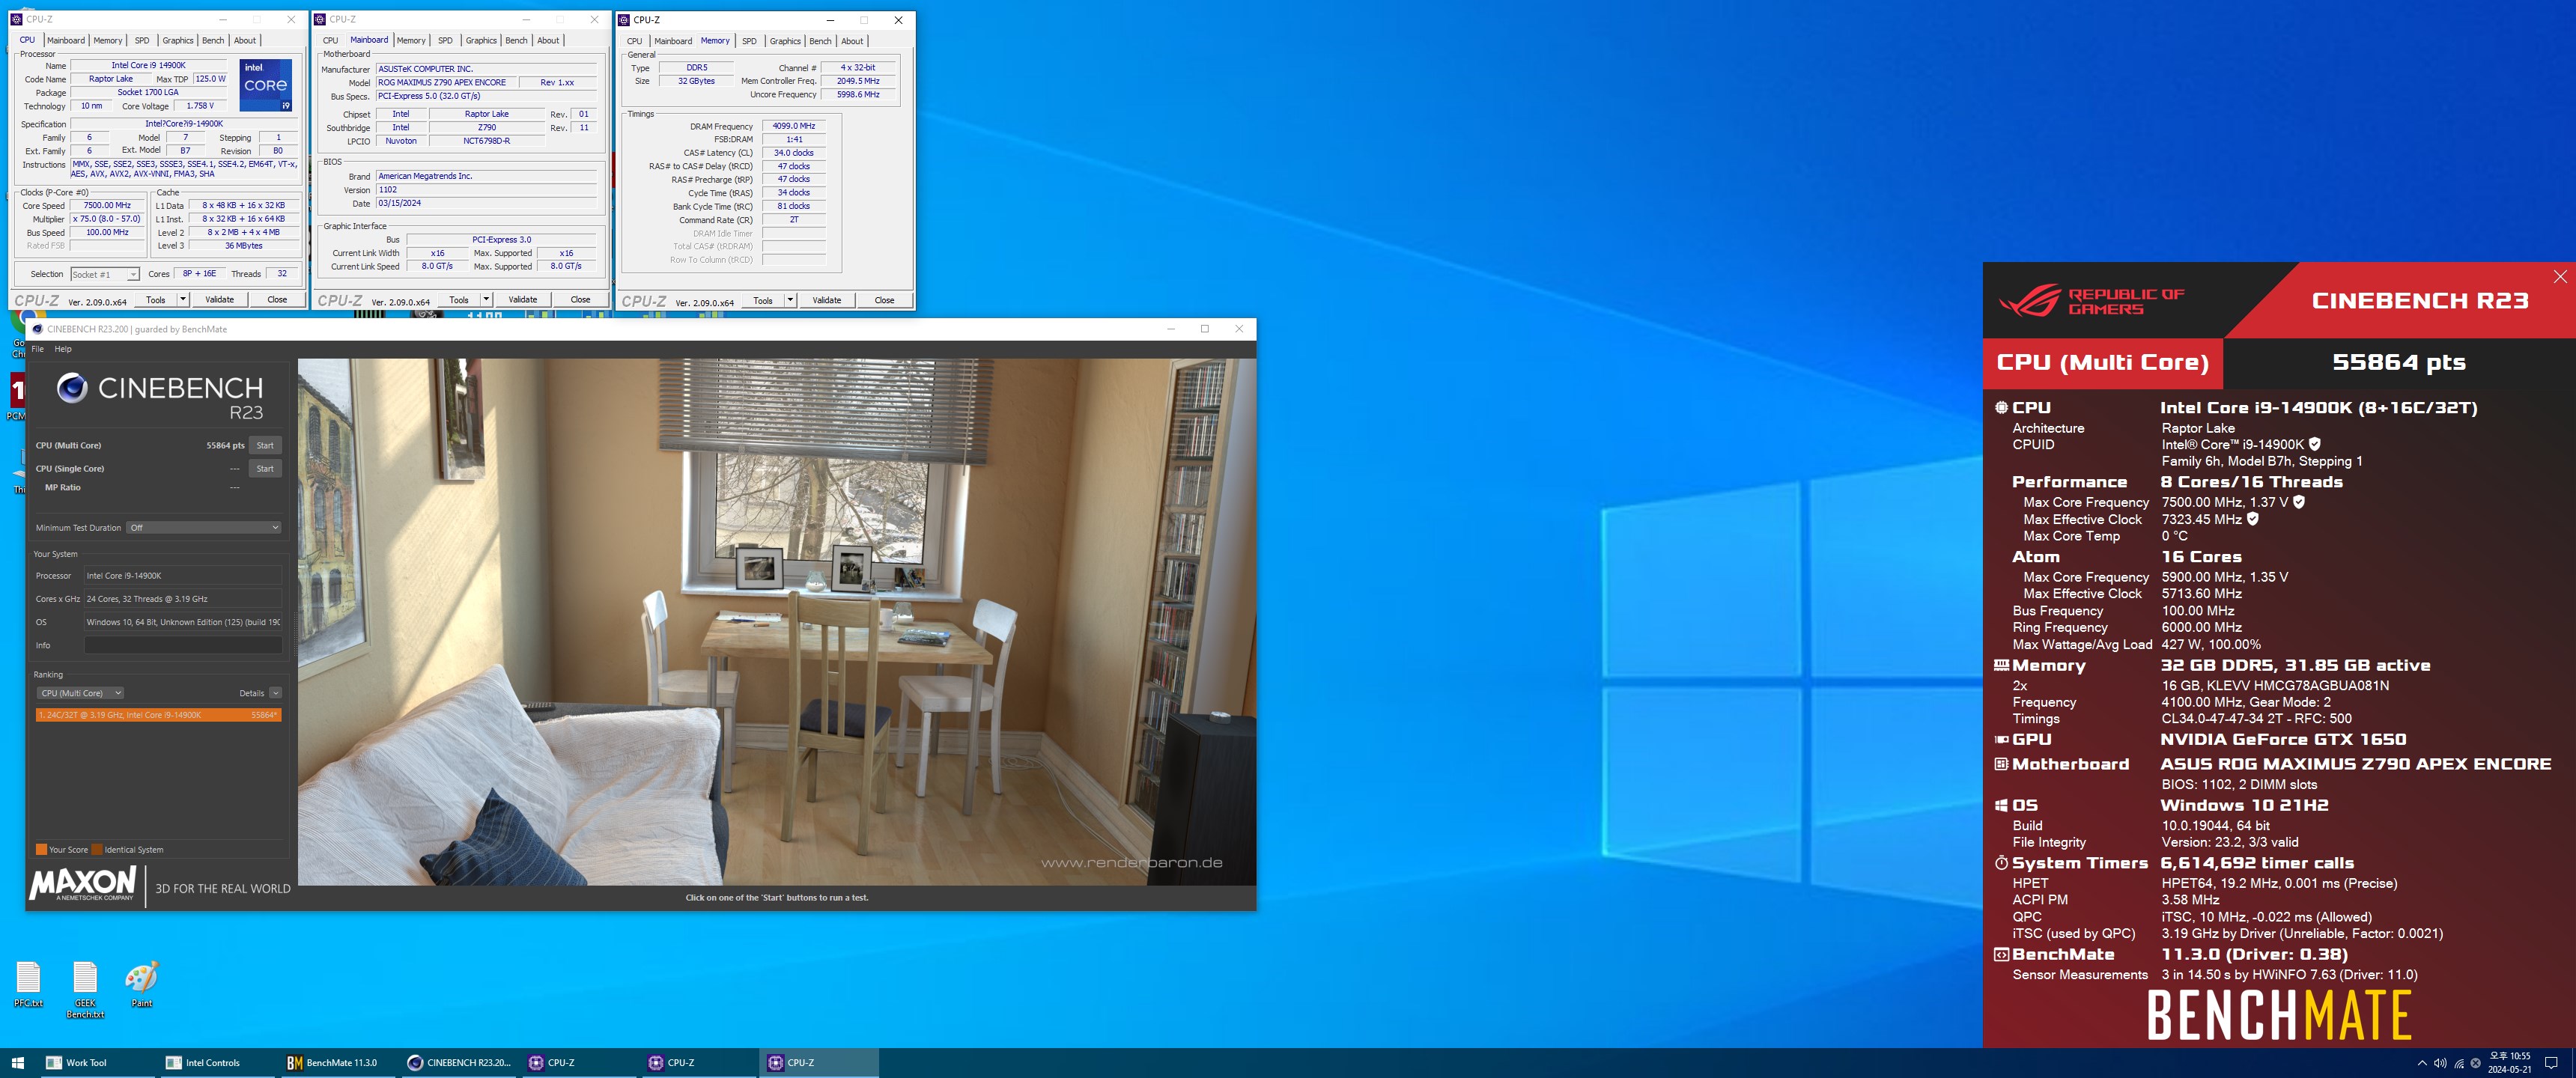
Task: Click NVIDIA GeForce GTX 1650 GPU entry
Action: tap(2283, 739)
